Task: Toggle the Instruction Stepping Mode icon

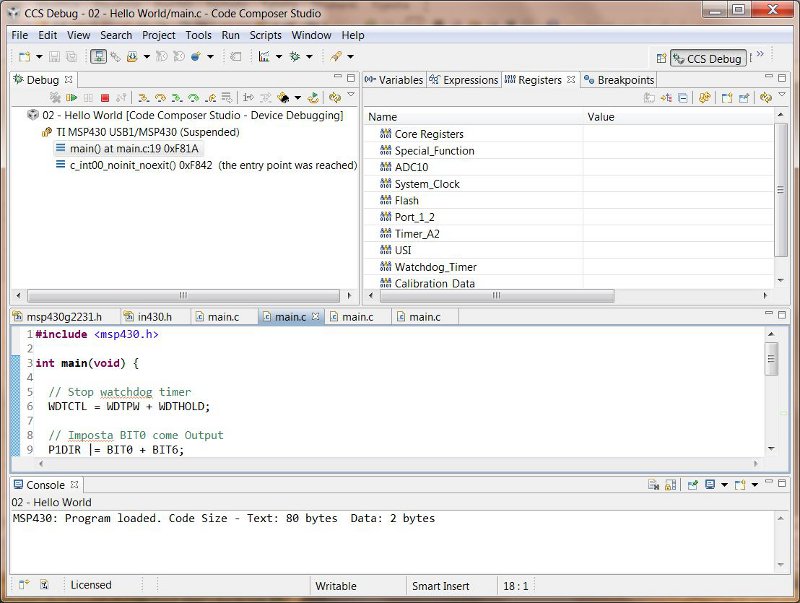Action: [x=248, y=97]
